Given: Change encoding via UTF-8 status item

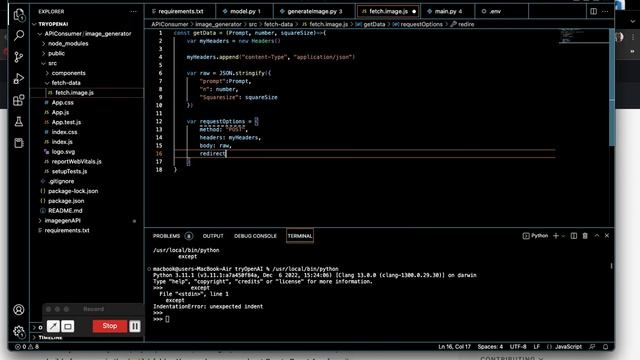Looking at the screenshot, I should click(x=518, y=347).
